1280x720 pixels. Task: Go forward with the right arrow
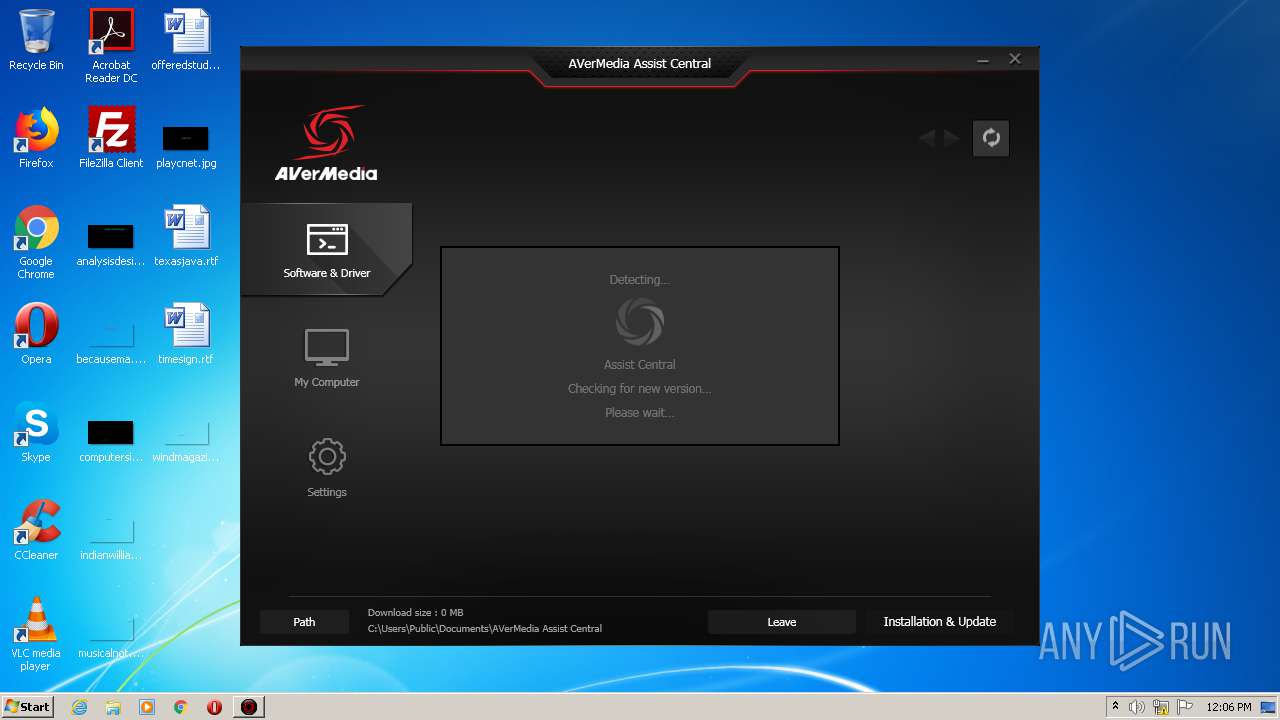coord(951,138)
